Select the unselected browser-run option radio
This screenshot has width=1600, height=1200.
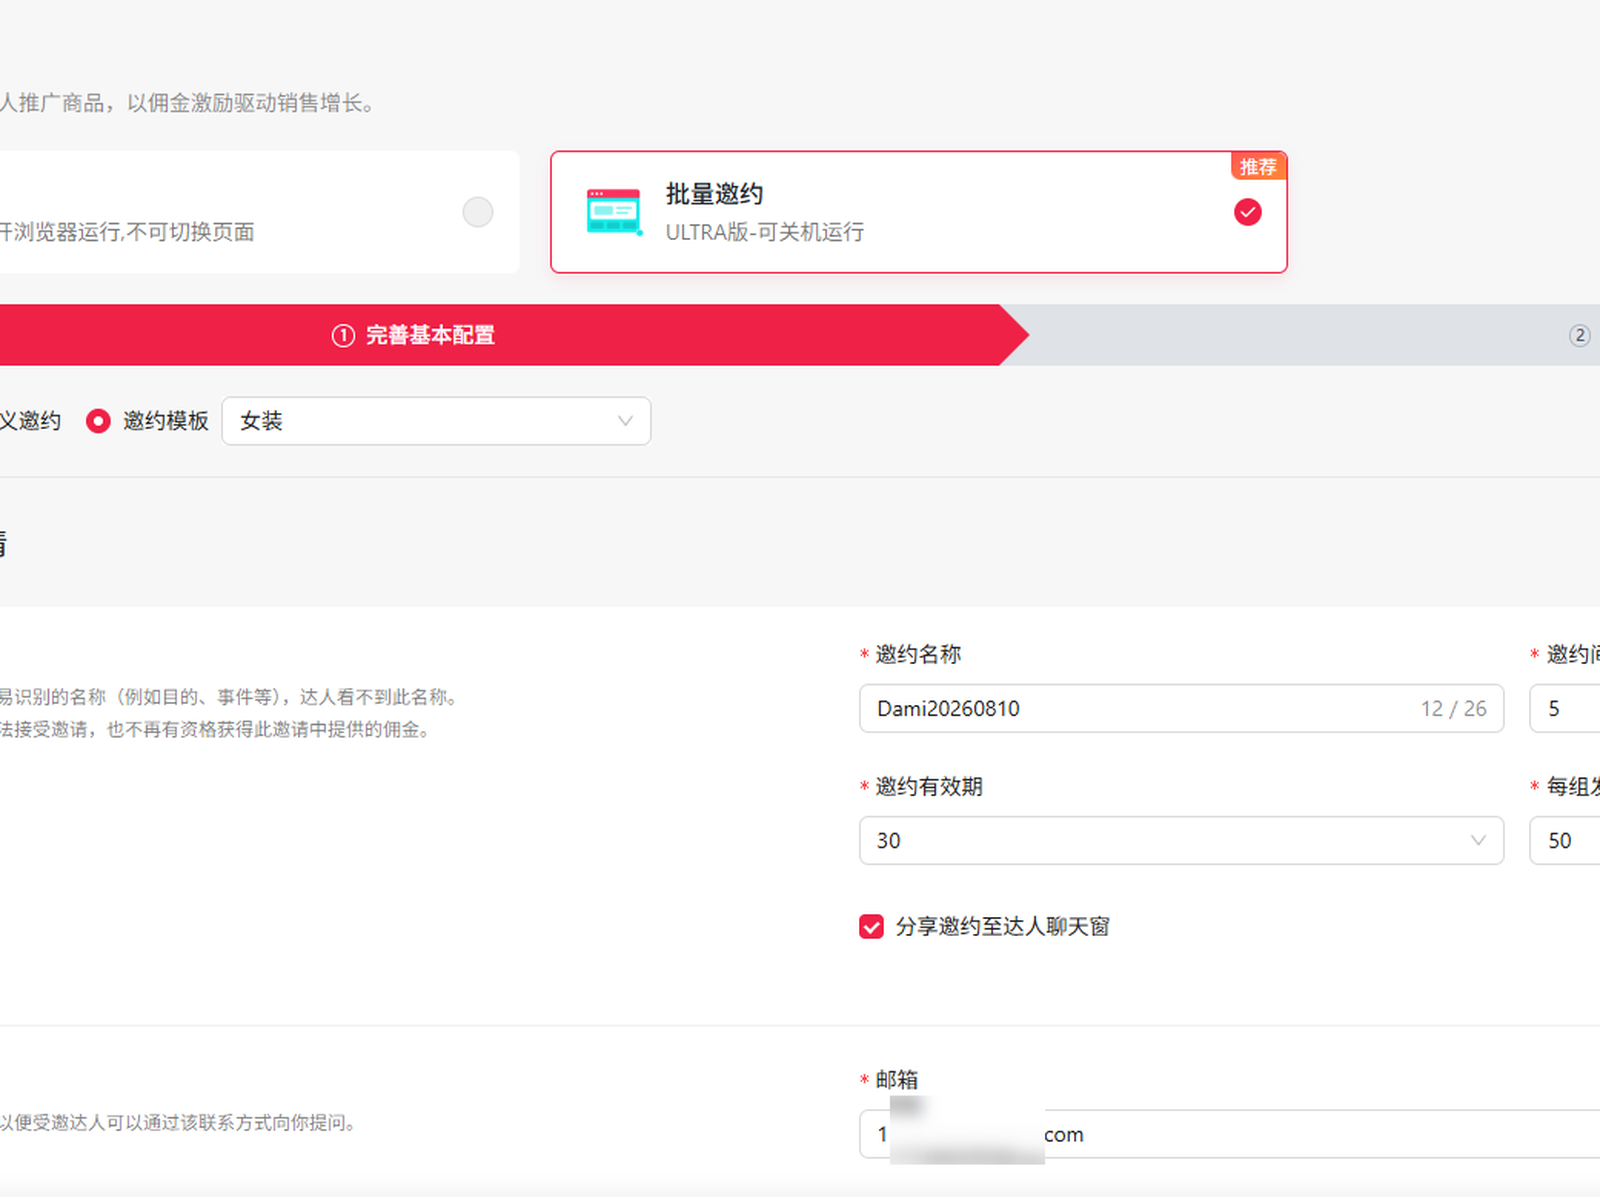coord(478,212)
